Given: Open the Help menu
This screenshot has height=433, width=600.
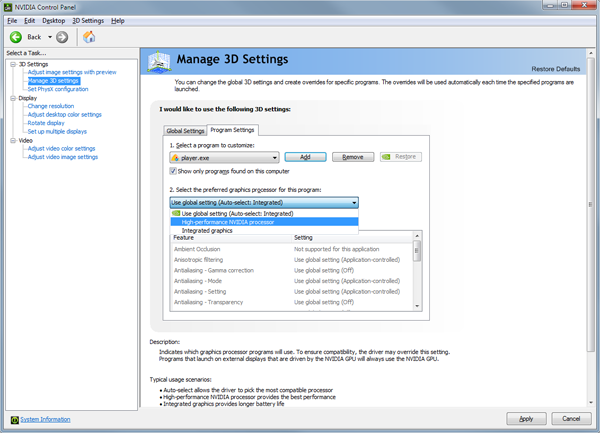Looking at the screenshot, I should [x=118, y=21].
